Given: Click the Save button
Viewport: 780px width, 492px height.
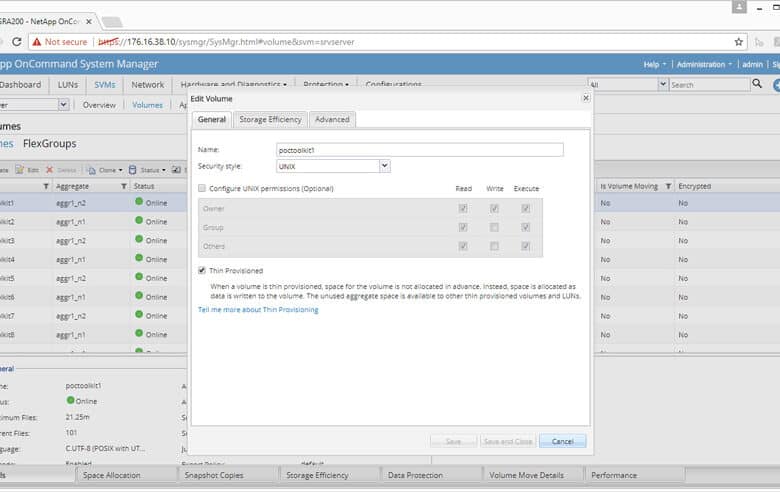Looking at the screenshot, I should (x=453, y=441).
